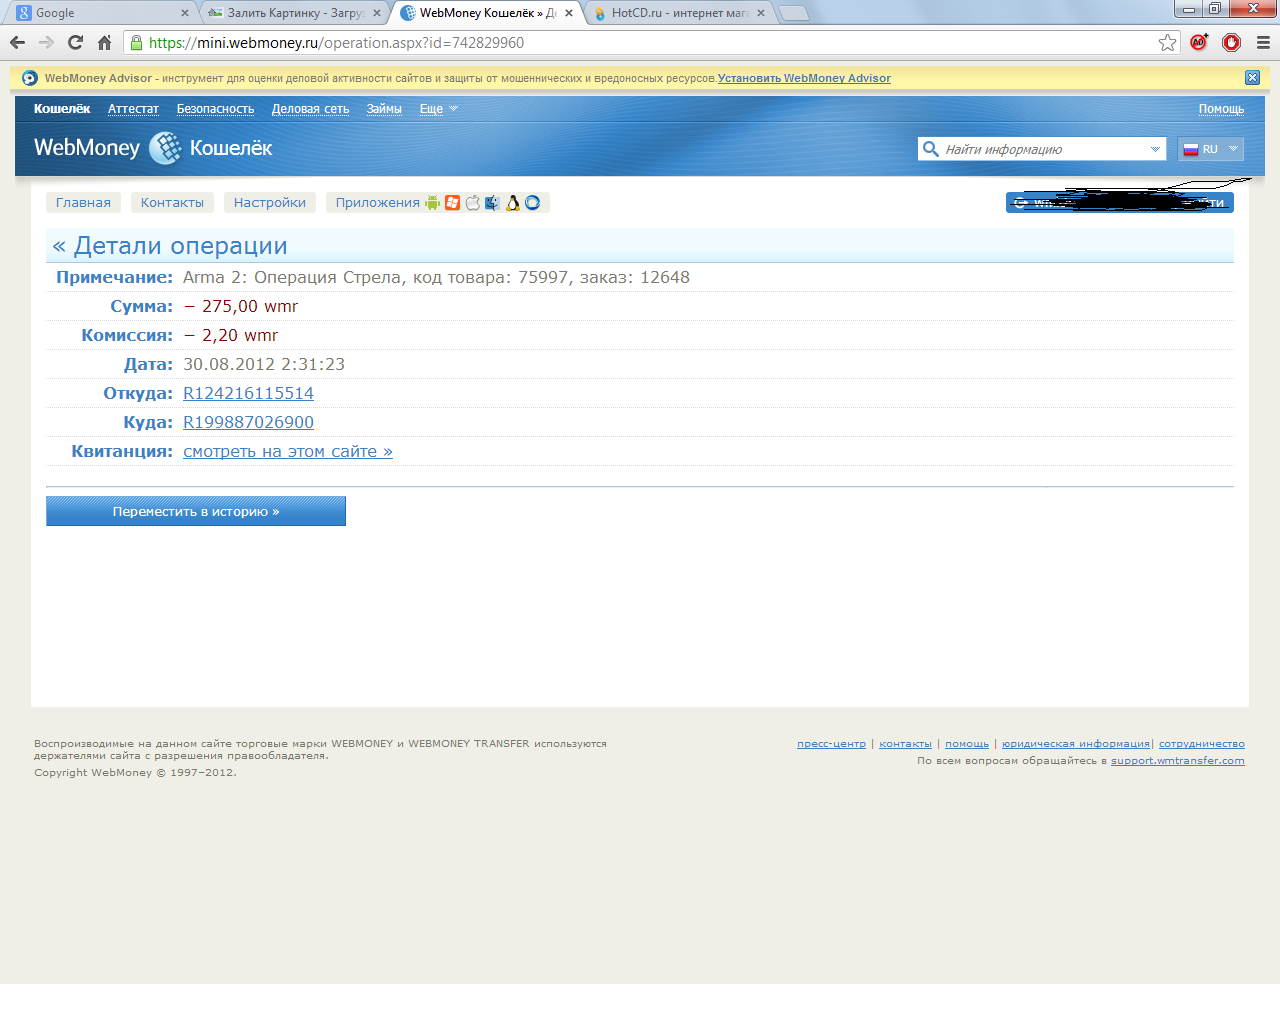Open the RU language dropdown
The width and height of the screenshot is (1280, 1018).
pos(1211,149)
